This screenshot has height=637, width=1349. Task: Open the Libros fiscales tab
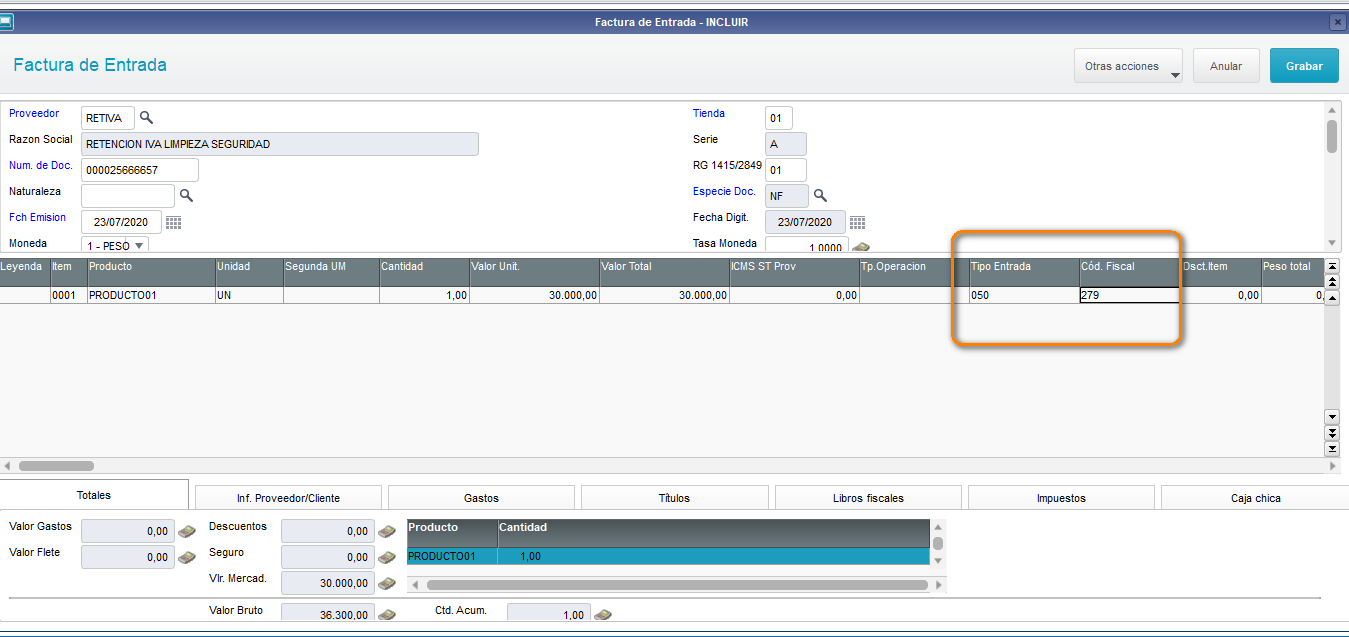pyautogui.click(x=868, y=497)
